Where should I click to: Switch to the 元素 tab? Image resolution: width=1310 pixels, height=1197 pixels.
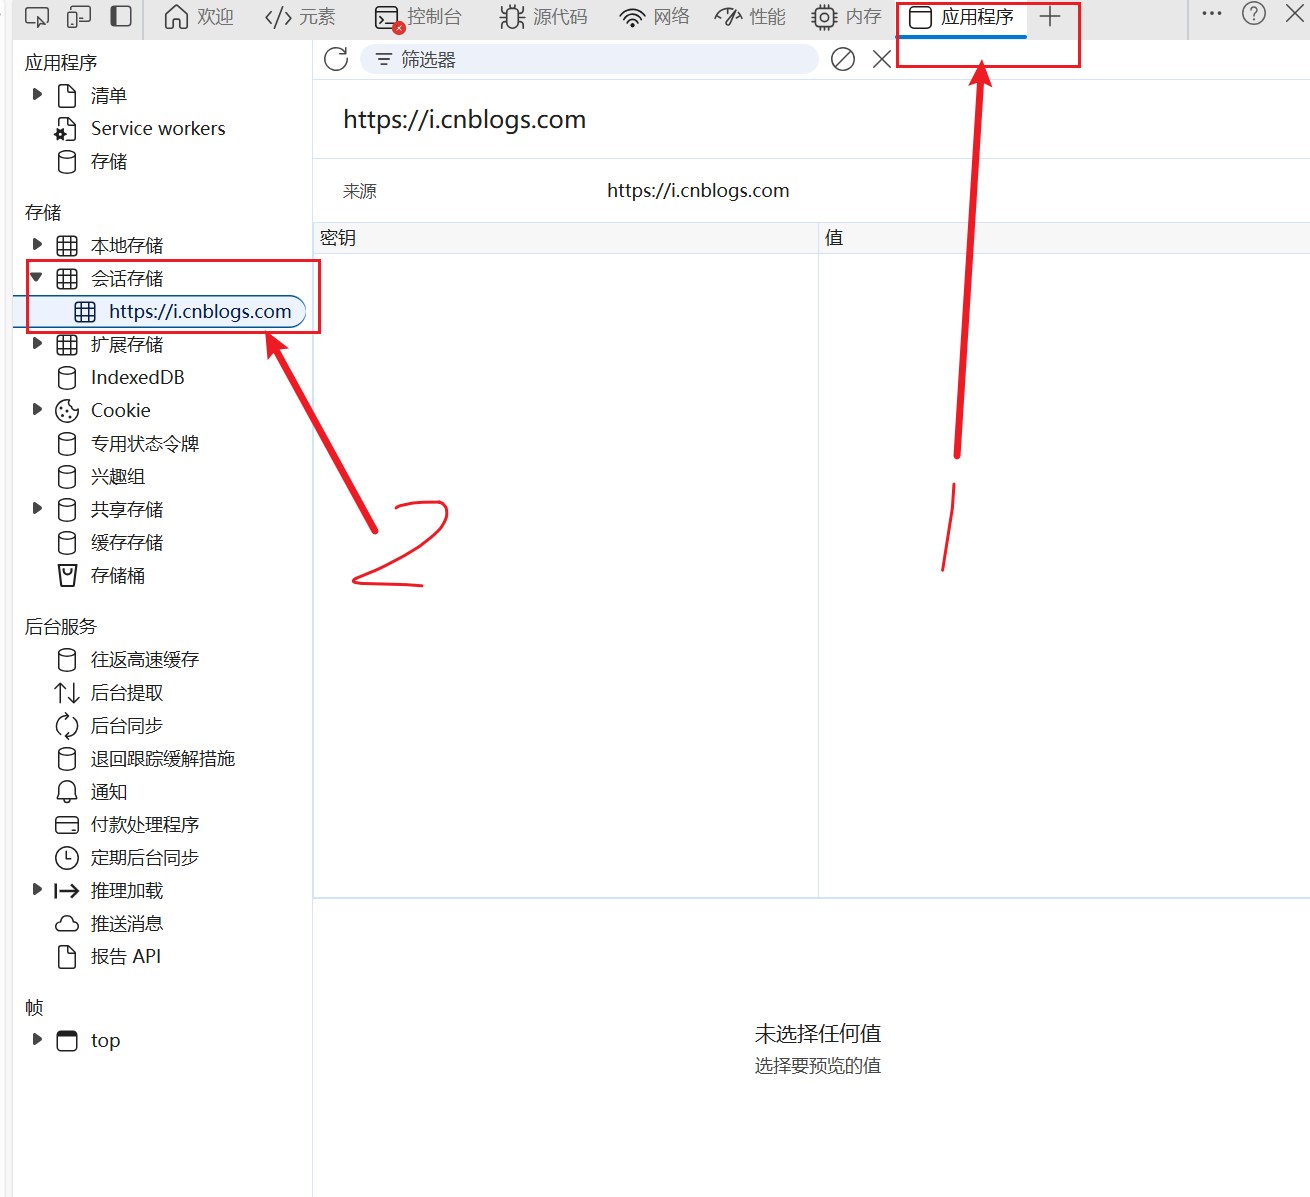[300, 17]
